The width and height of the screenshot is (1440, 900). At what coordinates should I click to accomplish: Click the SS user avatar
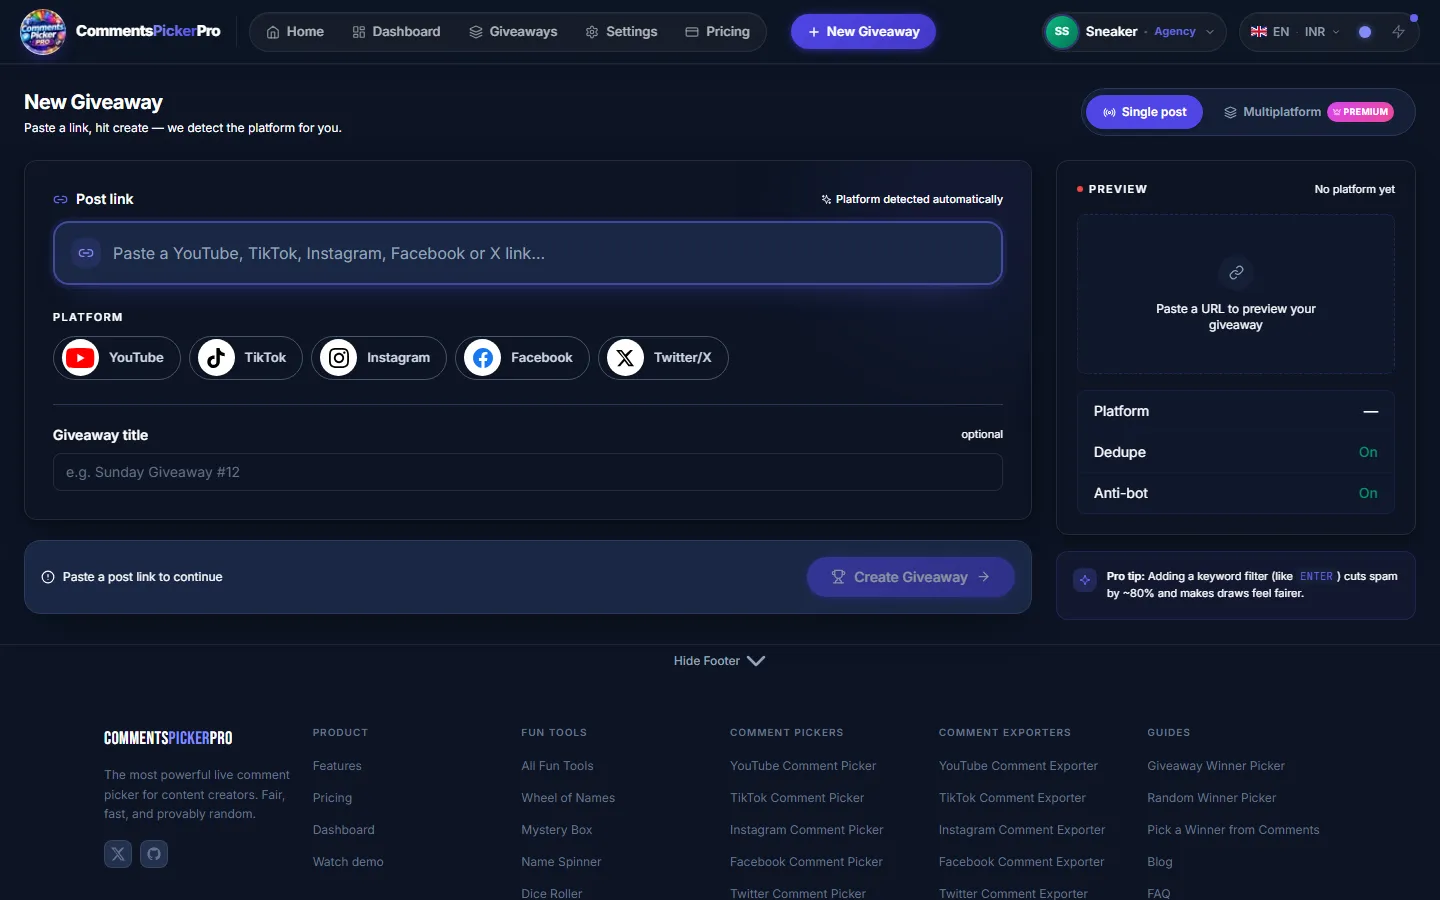(1062, 32)
